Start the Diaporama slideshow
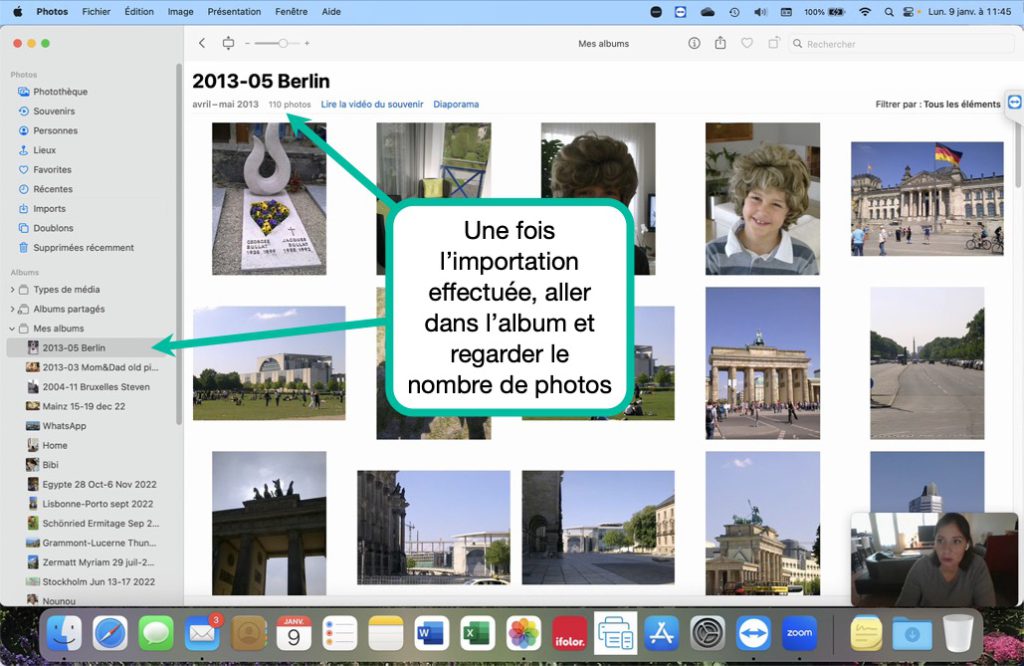This screenshot has width=1024, height=666. coord(456,104)
